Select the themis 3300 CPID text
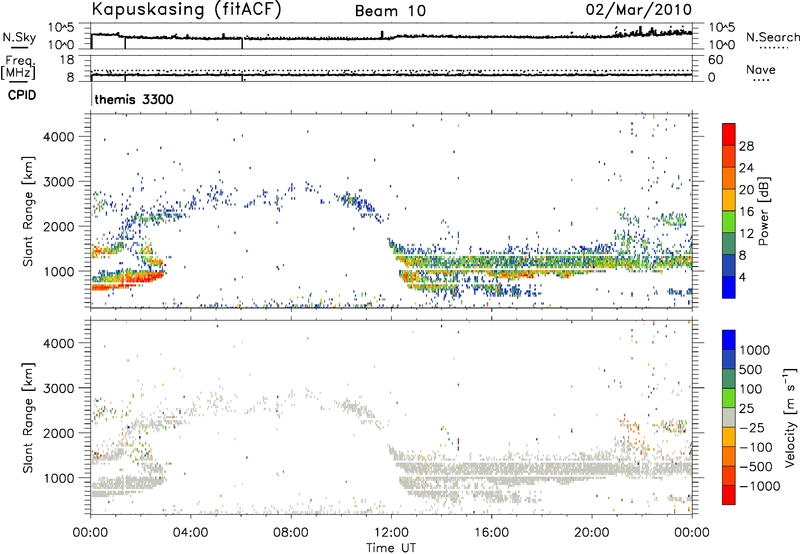 [x=134, y=99]
